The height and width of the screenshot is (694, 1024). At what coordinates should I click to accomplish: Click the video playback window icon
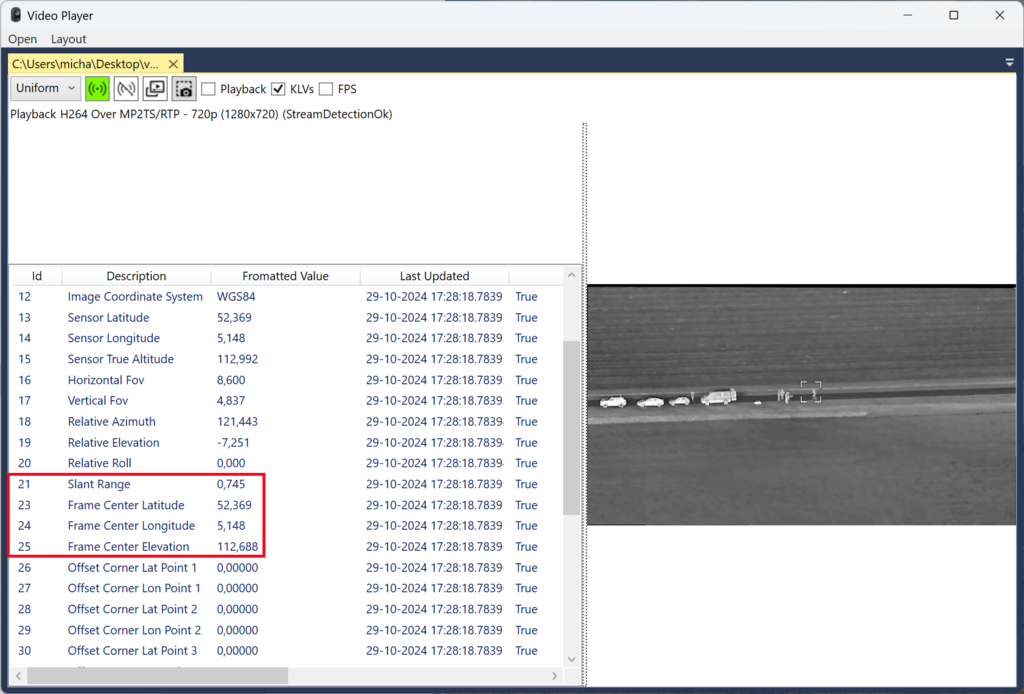[155, 89]
